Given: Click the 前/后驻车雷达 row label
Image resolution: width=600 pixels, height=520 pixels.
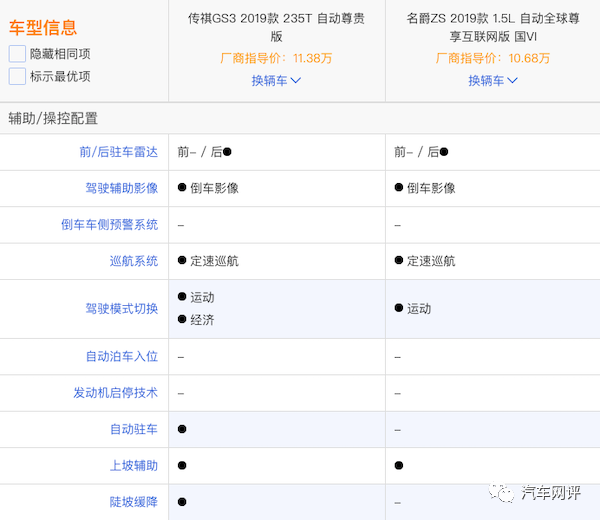Looking at the screenshot, I should [118, 152].
